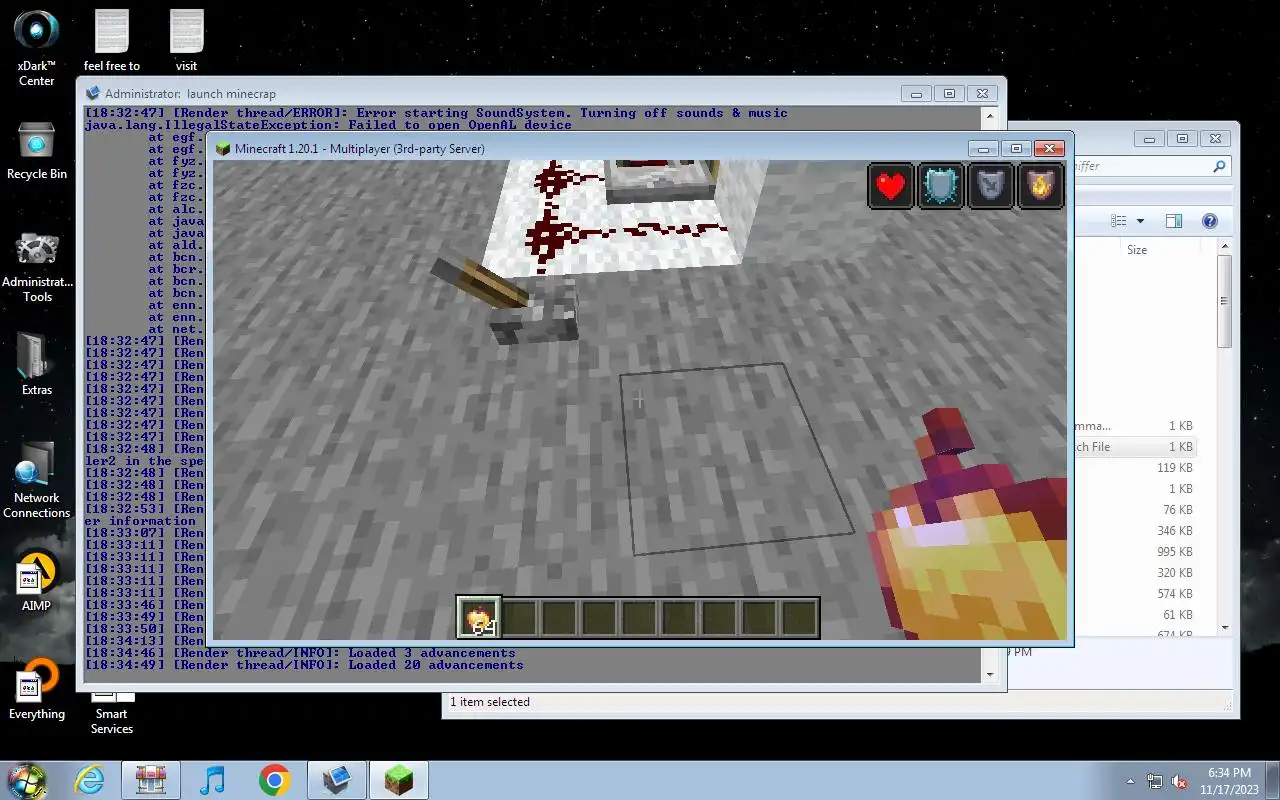
Task: Show hidden system tray icons
Action: tap(1131, 781)
